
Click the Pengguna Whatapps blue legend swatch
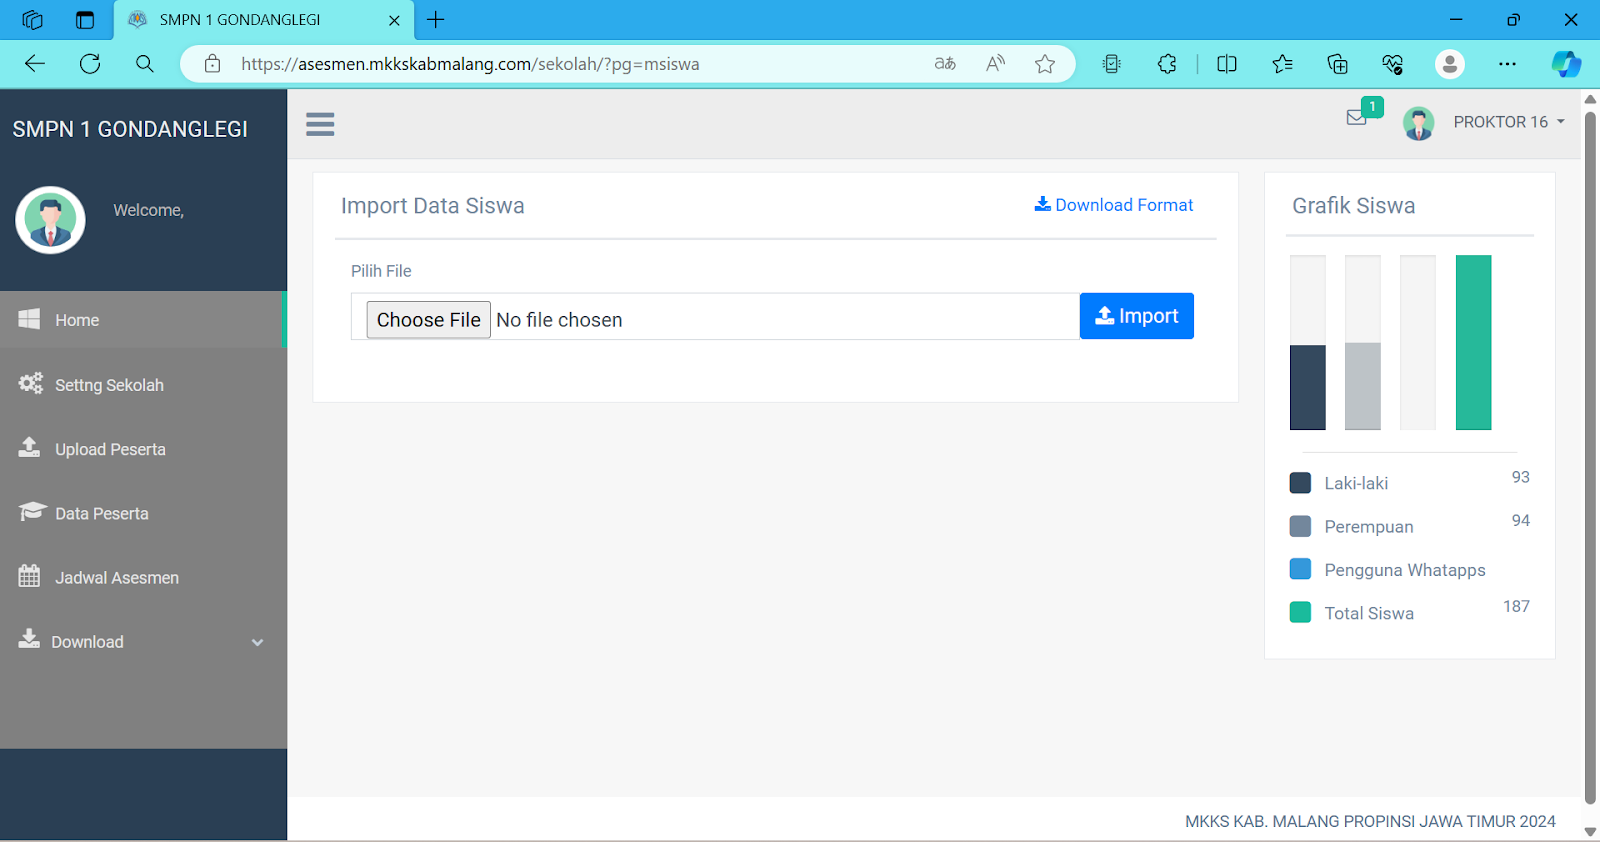pos(1300,569)
